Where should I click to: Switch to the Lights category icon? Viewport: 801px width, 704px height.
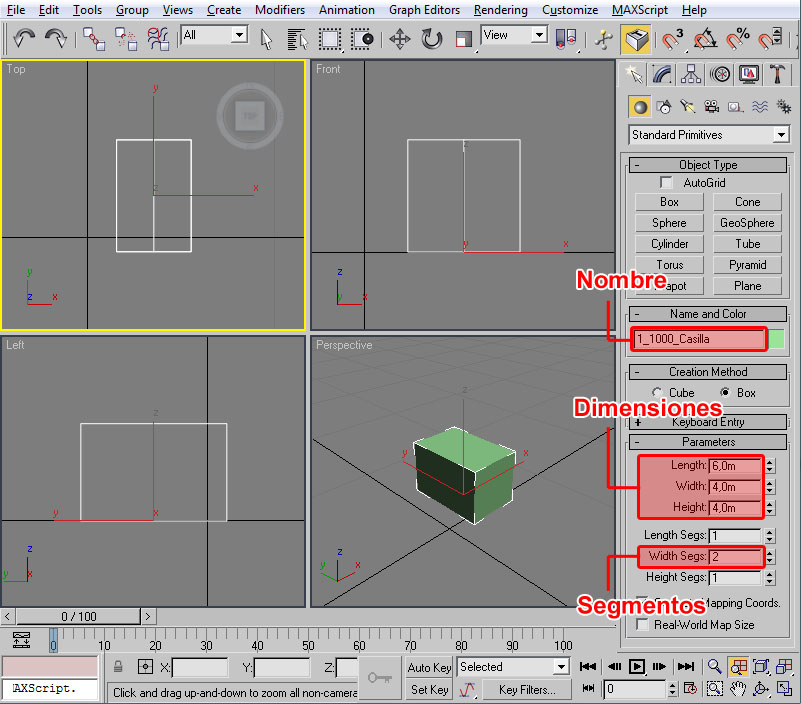click(x=687, y=106)
